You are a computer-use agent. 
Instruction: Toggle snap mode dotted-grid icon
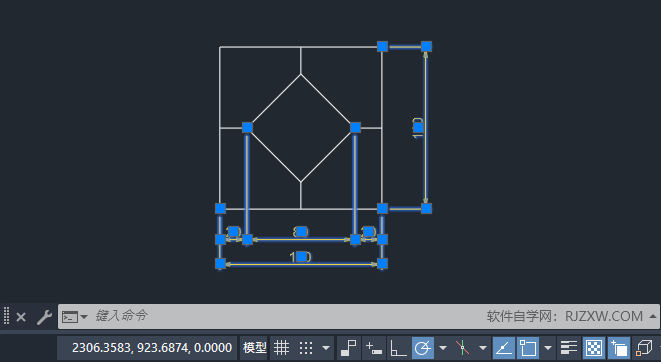[x=306, y=348]
